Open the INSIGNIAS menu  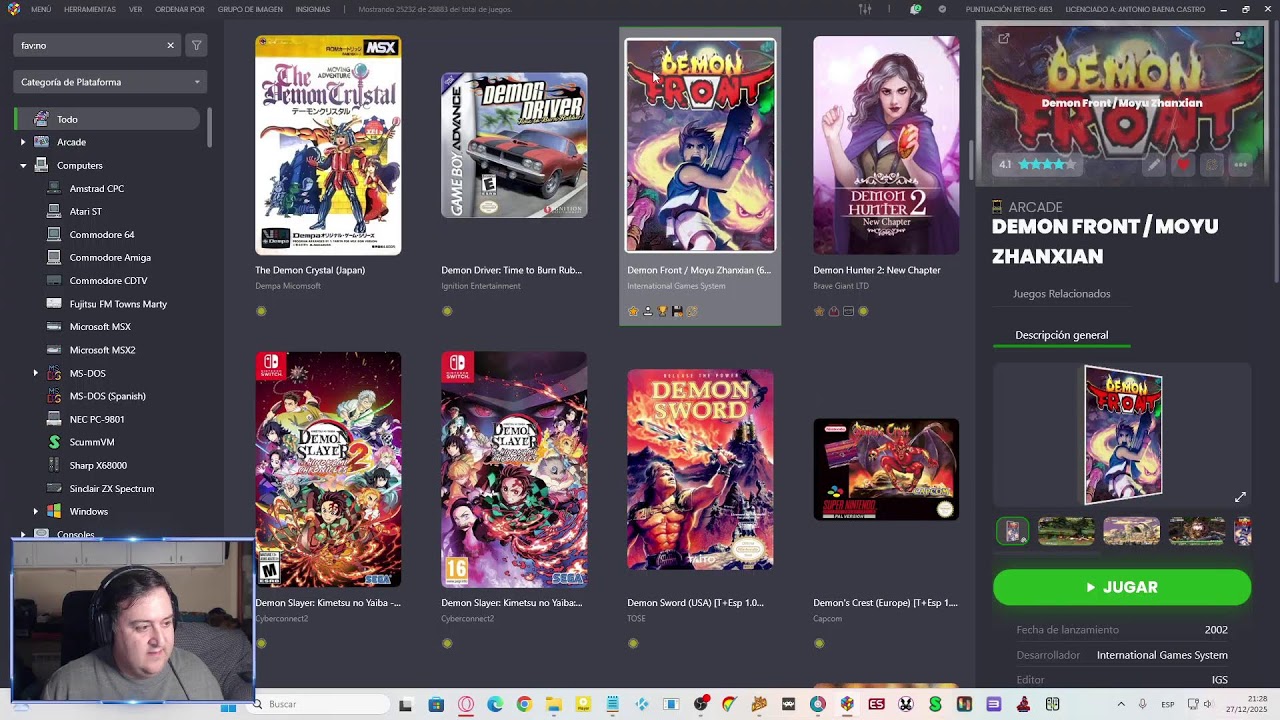(x=313, y=9)
